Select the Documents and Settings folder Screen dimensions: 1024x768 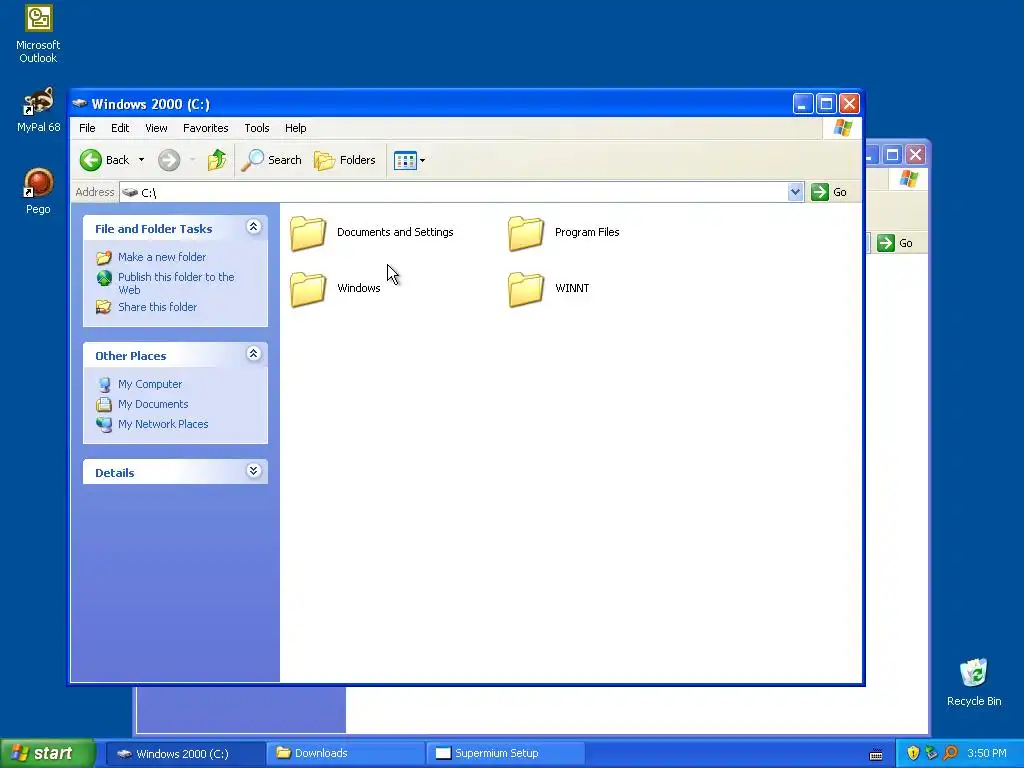(372, 232)
